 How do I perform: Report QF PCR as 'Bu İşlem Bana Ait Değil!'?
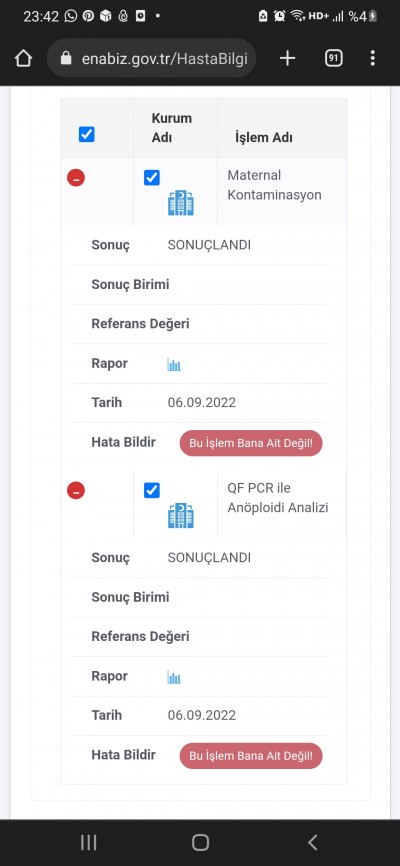click(251, 756)
